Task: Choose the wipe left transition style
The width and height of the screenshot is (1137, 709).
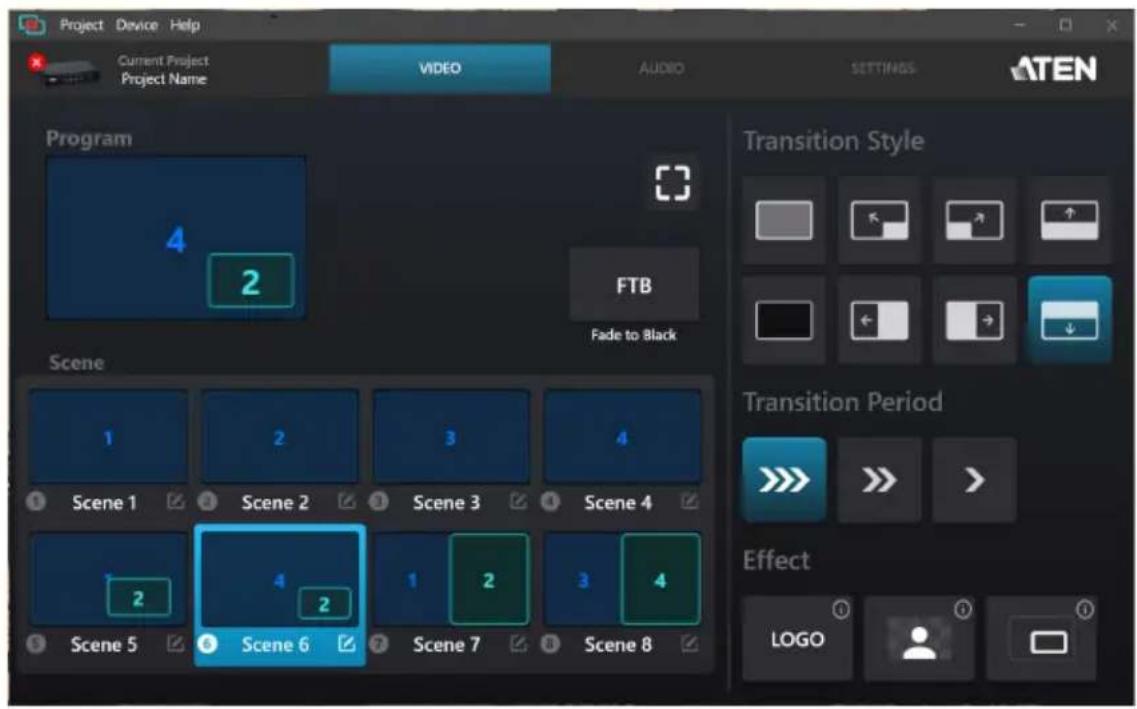Action: coord(879,320)
